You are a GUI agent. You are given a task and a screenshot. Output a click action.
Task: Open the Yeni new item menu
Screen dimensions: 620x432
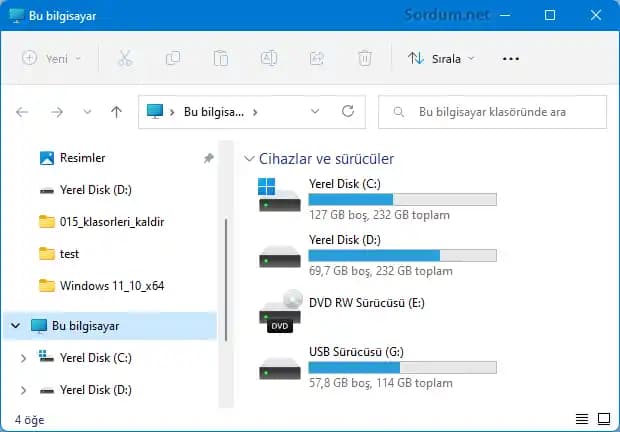(x=52, y=58)
